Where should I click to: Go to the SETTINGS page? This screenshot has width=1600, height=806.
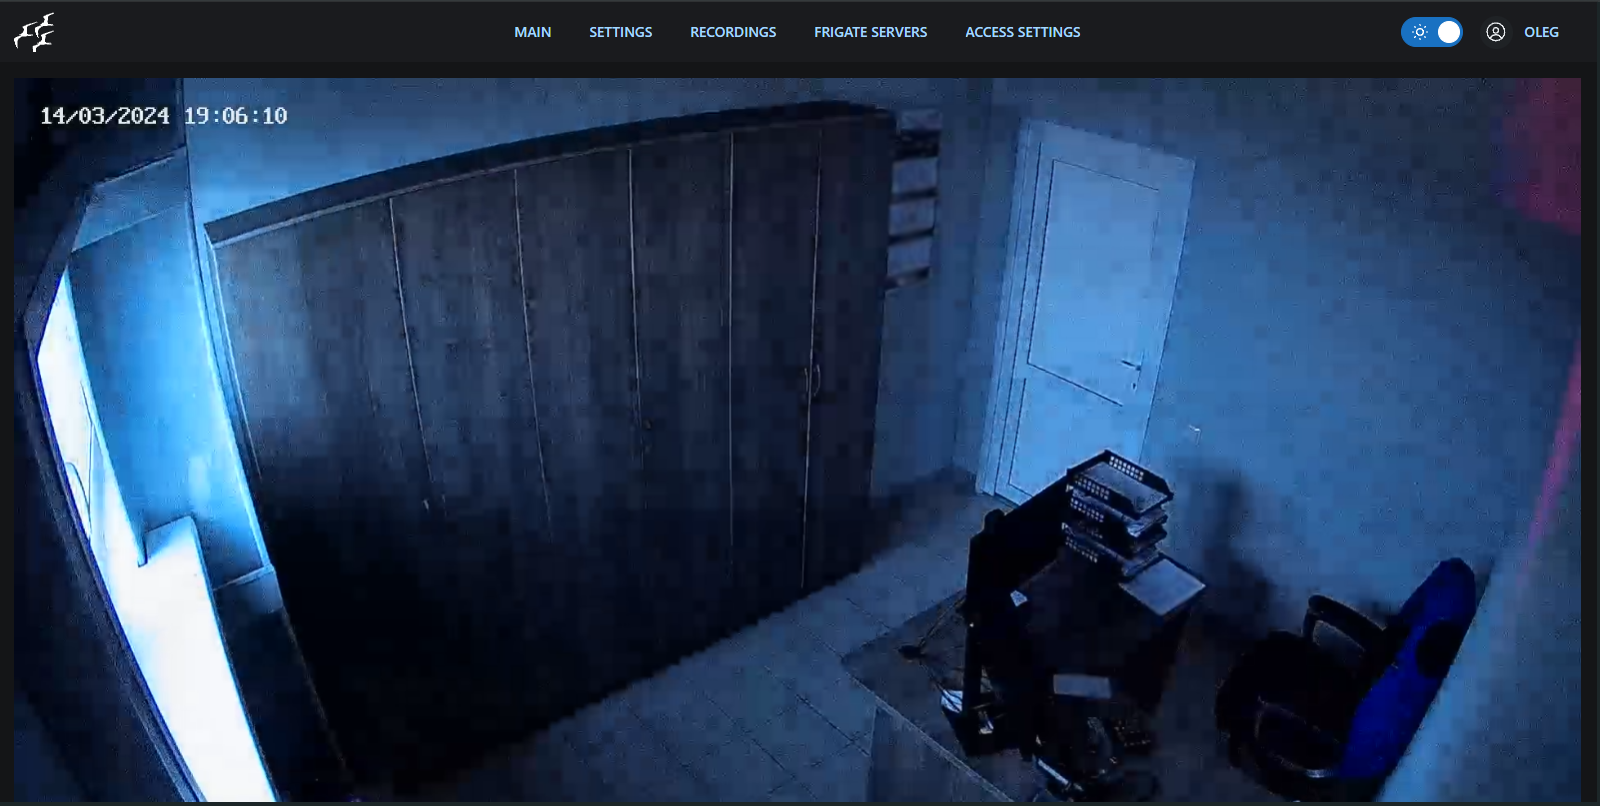click(620, 32)
